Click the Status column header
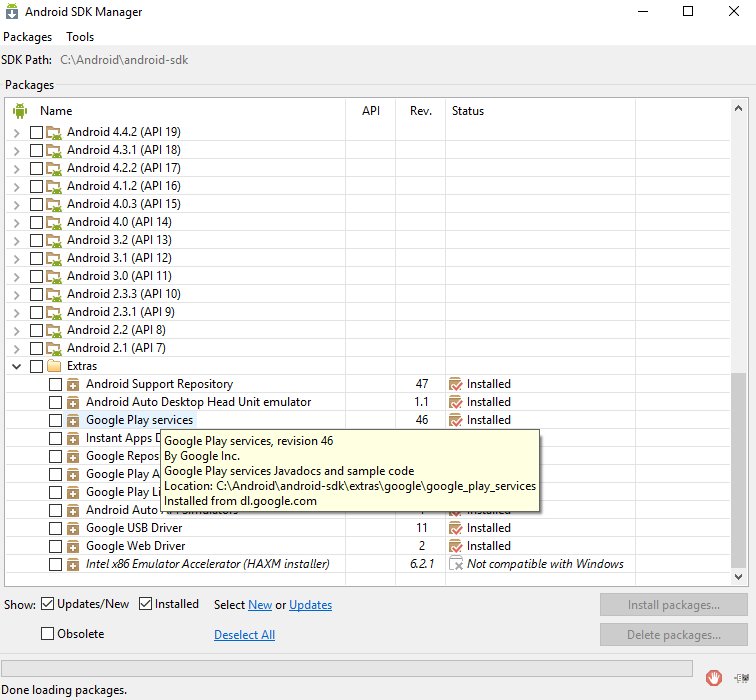Screen dimensions: 756x700 (x=540, y=111)
